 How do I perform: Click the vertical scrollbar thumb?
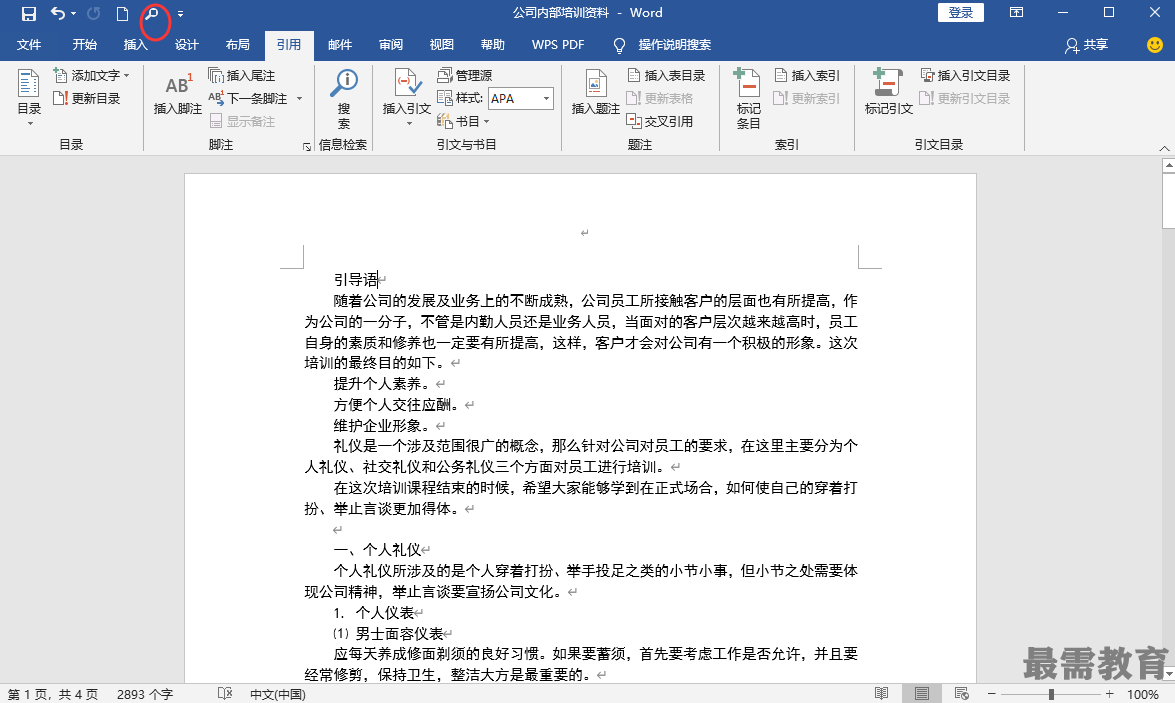click(1168, 200)
